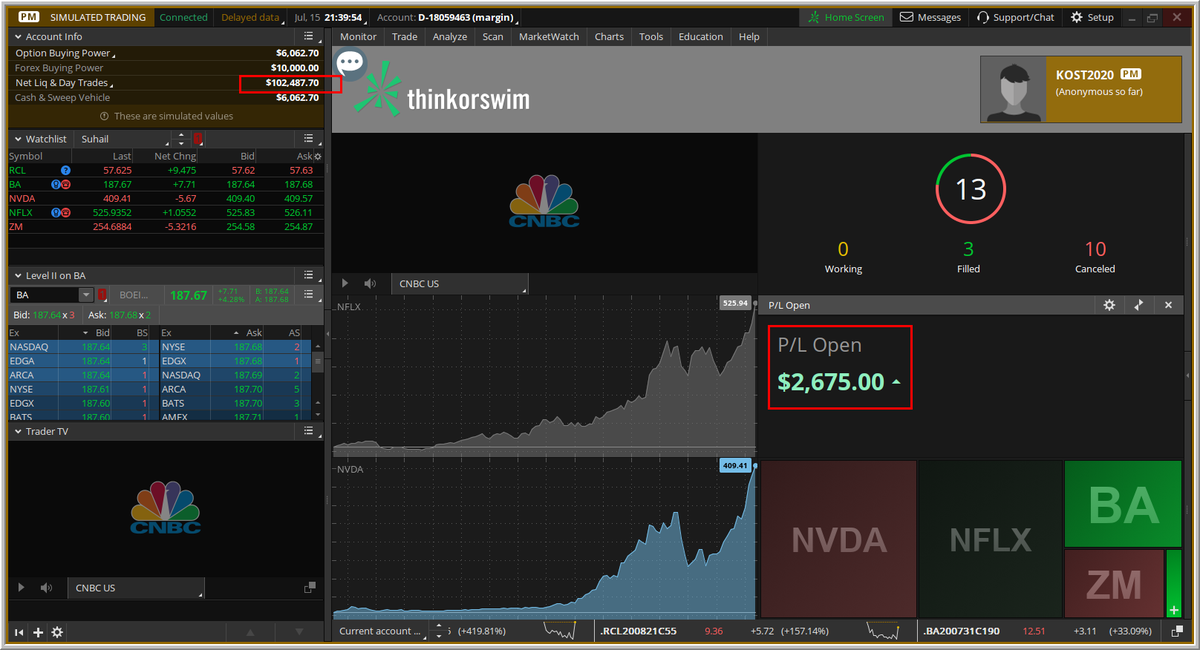This screenshot has height=650, width=1200.
Task: Collapse the Account Info section
Action: click(x=17, y=37)
